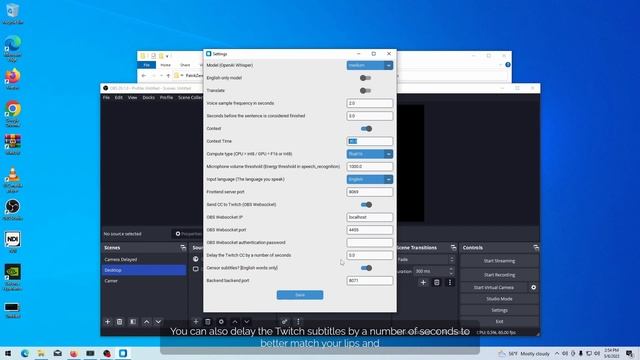Pop out the Scenes dock icon

(183, 248)
